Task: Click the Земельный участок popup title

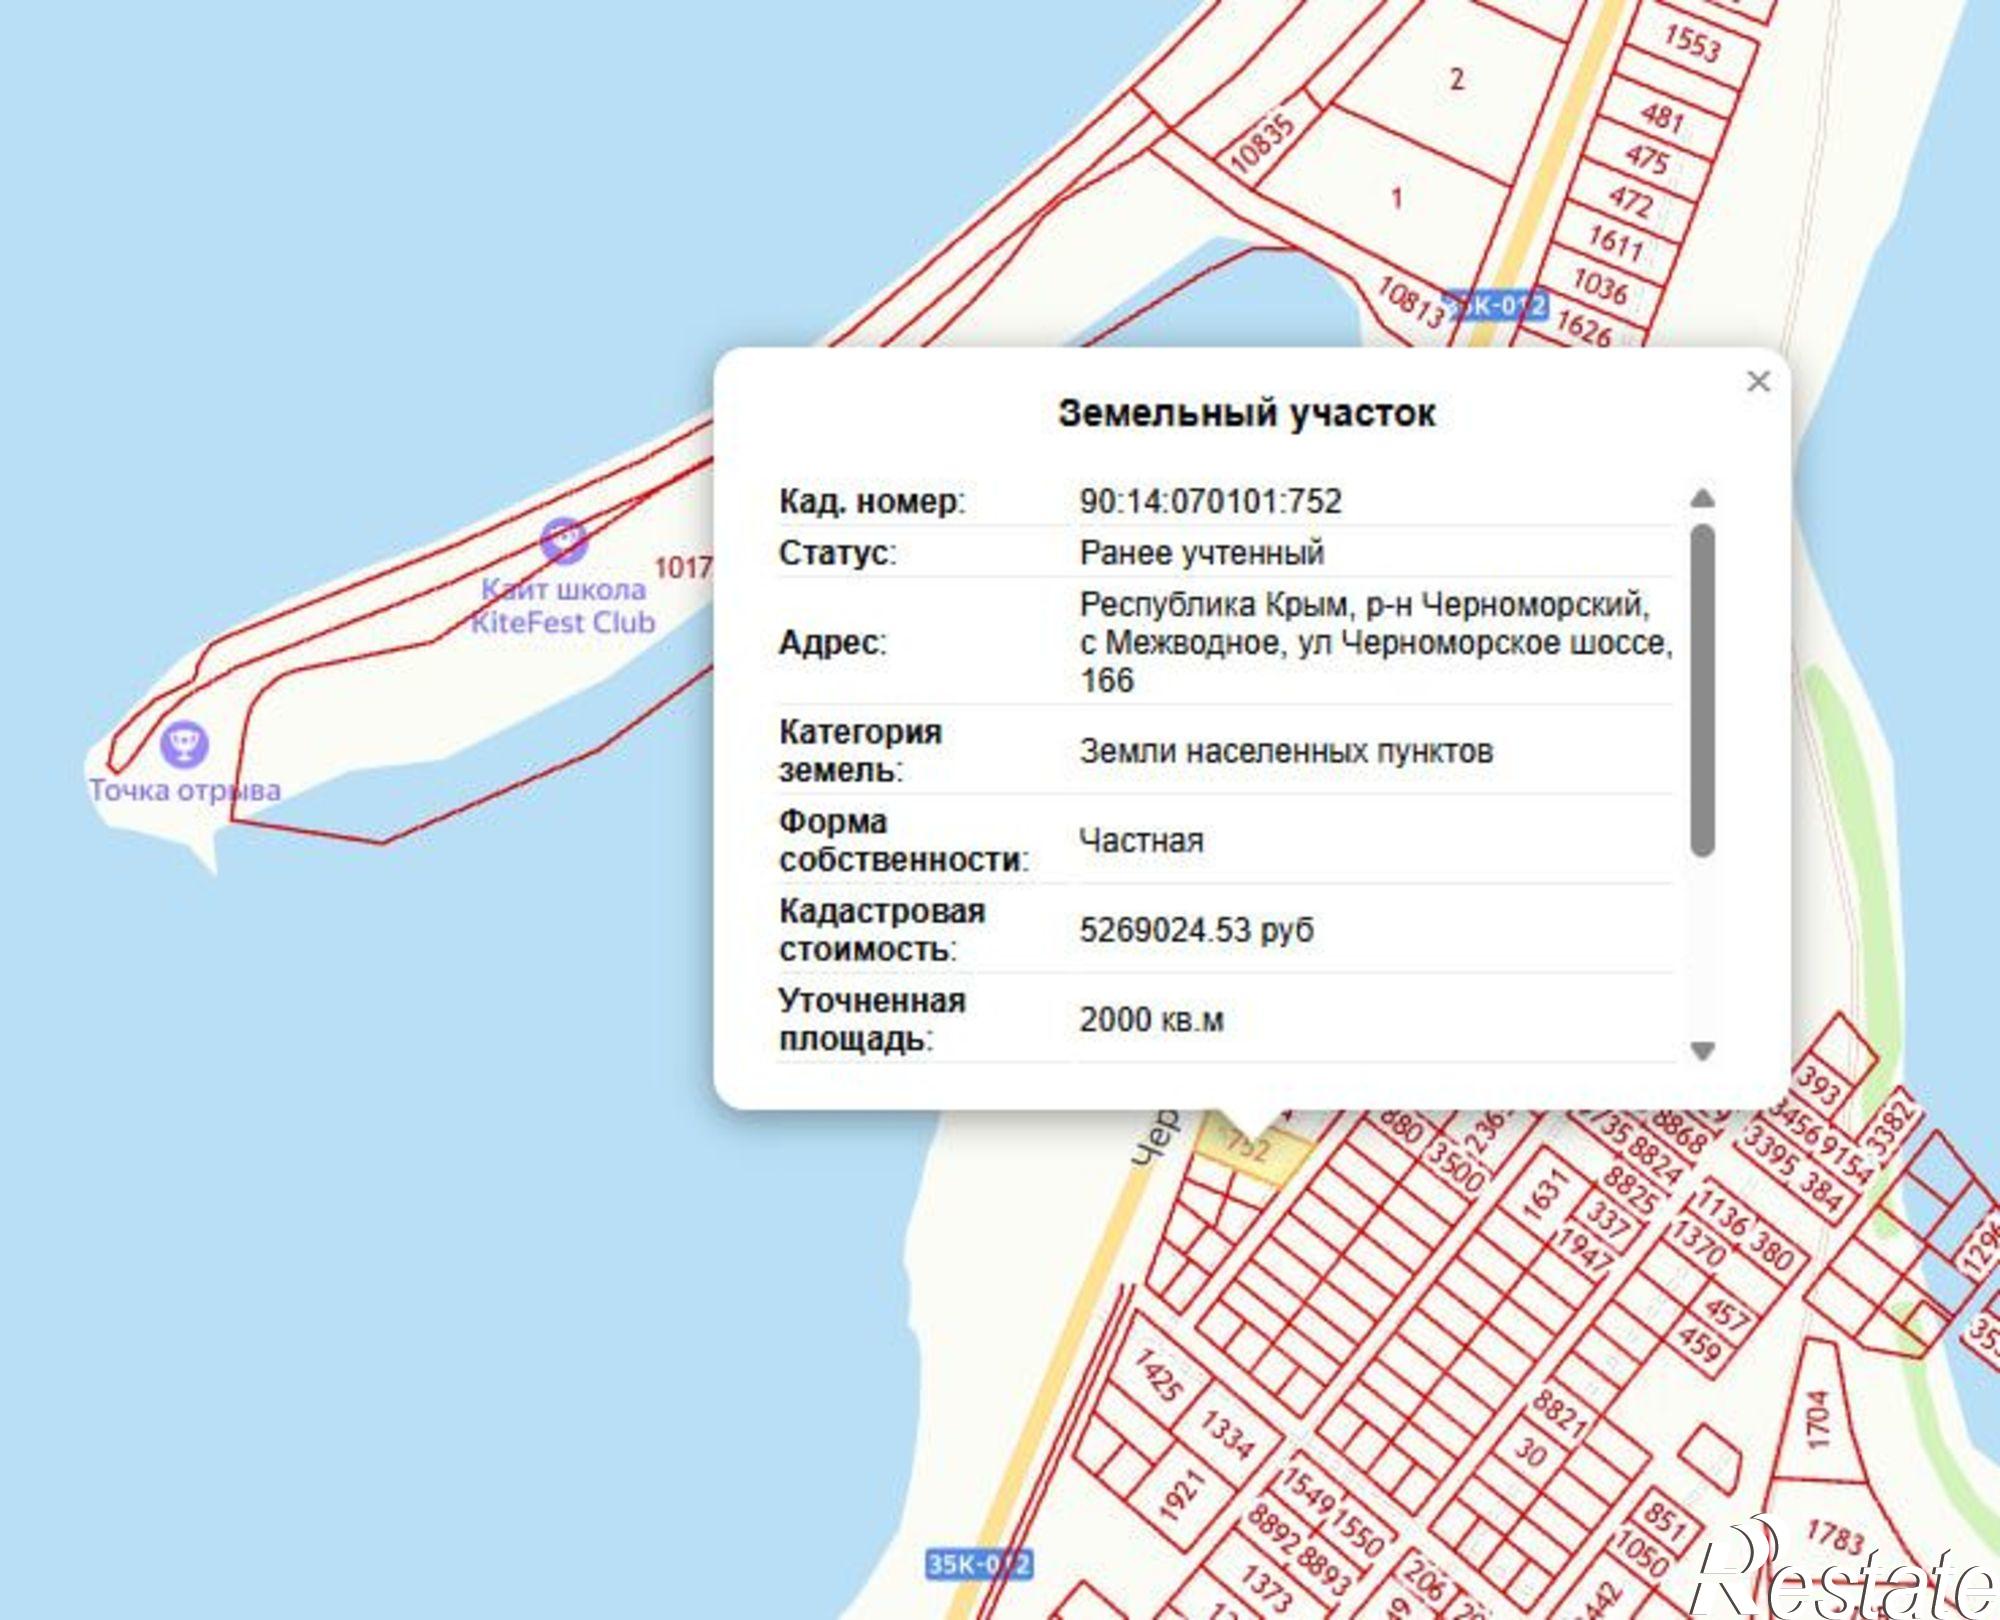Action: tap(1247, 413)
